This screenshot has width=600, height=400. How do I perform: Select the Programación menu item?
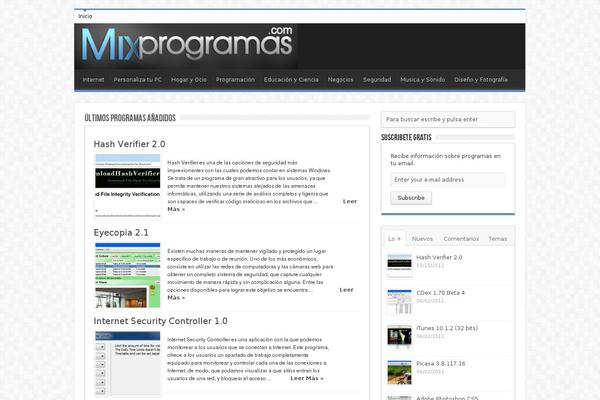click(x=235, y=80)
